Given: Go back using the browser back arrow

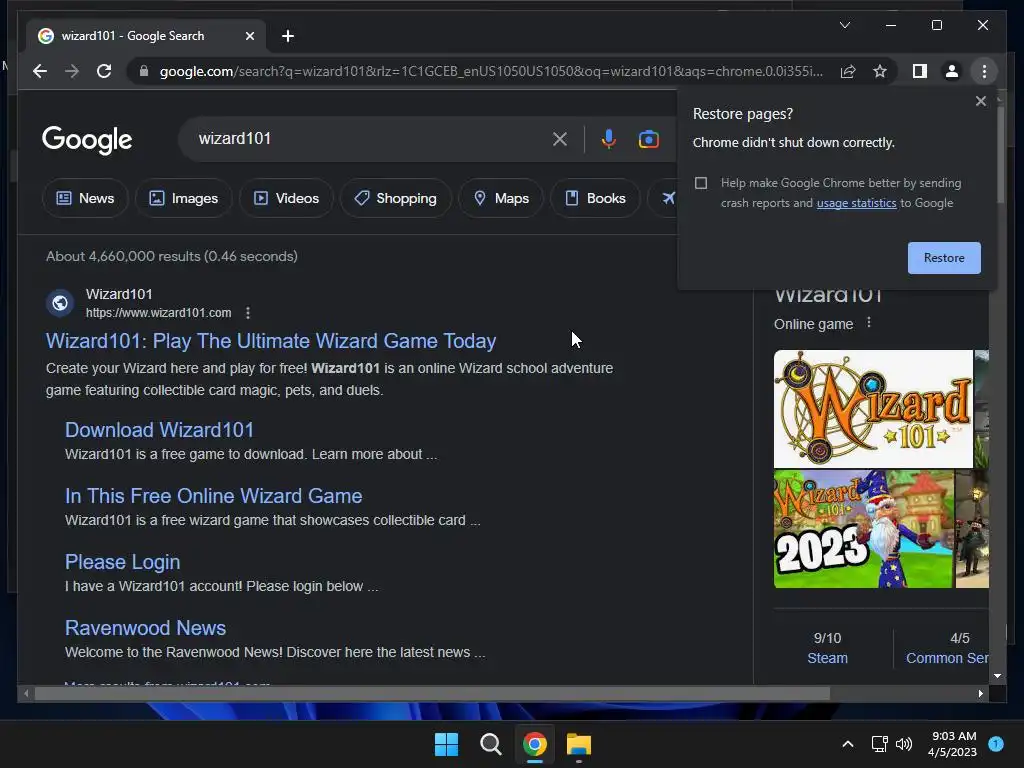Looking at the screenshot, I should click(40, 71).
